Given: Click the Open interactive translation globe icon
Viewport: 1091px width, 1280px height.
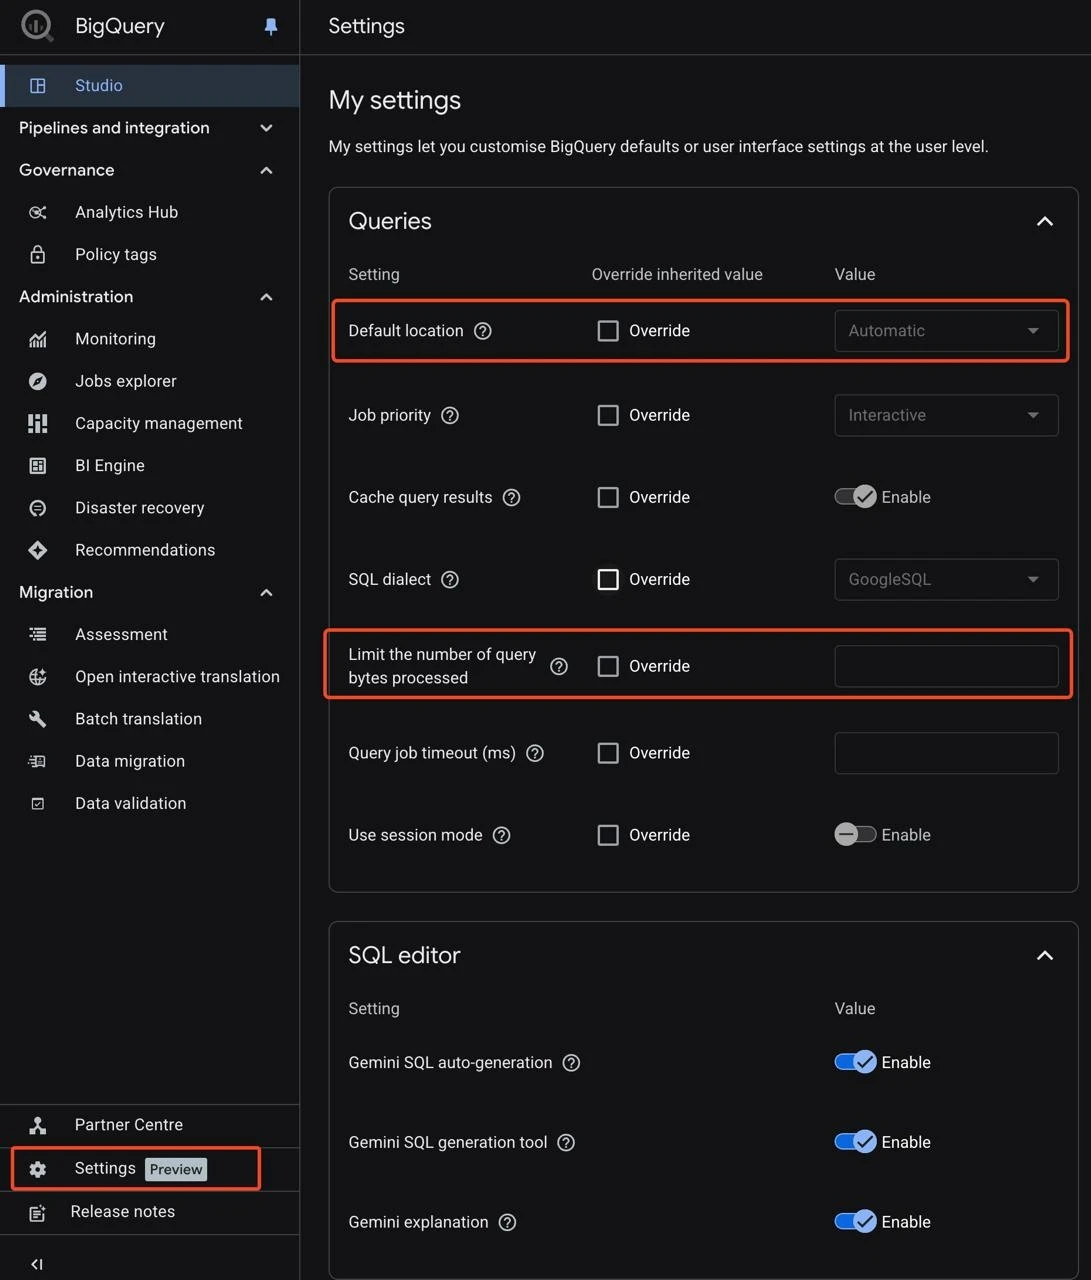Looking at the screenshot, I should click(x=38, y=677).
